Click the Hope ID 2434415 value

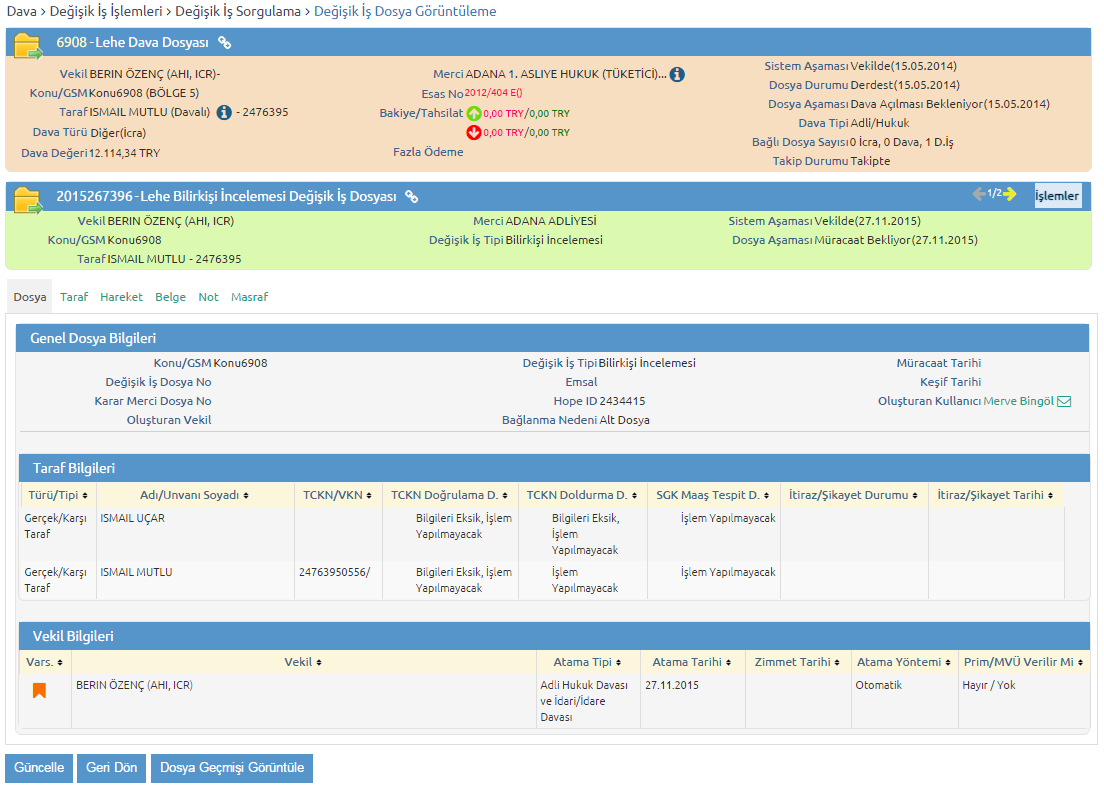point(622,401)
